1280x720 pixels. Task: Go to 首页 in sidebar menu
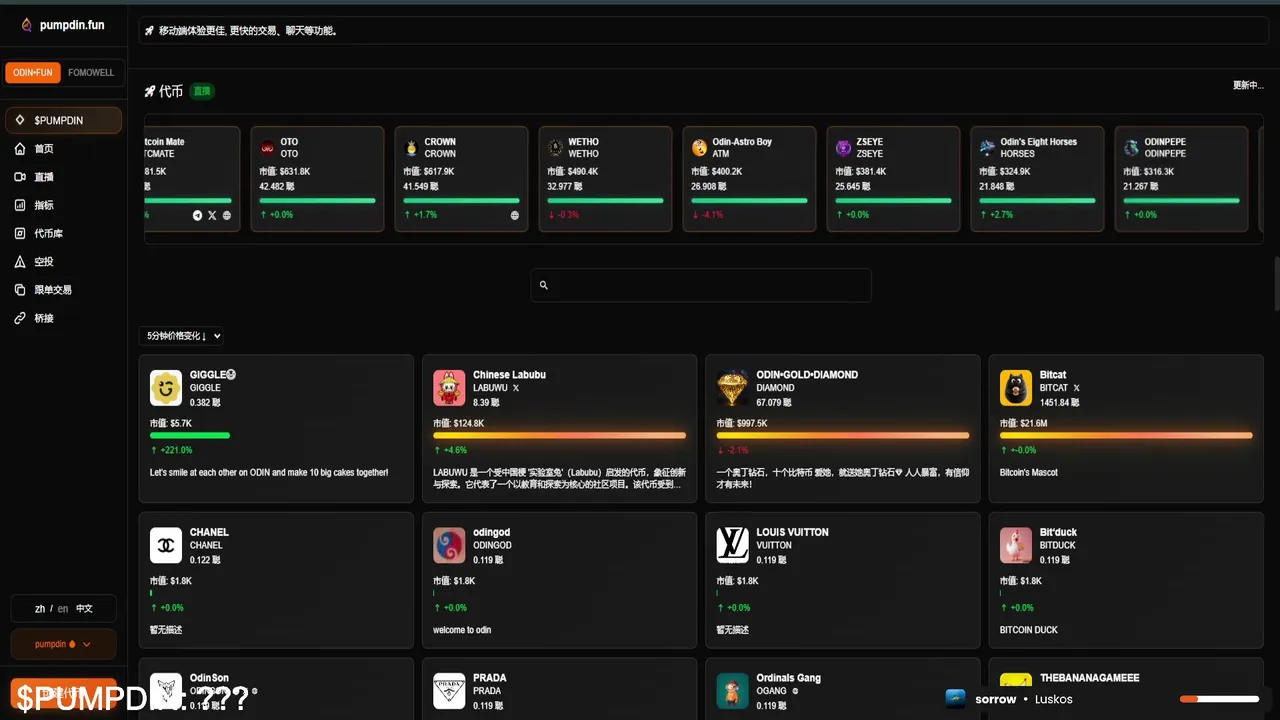point(44,149)
